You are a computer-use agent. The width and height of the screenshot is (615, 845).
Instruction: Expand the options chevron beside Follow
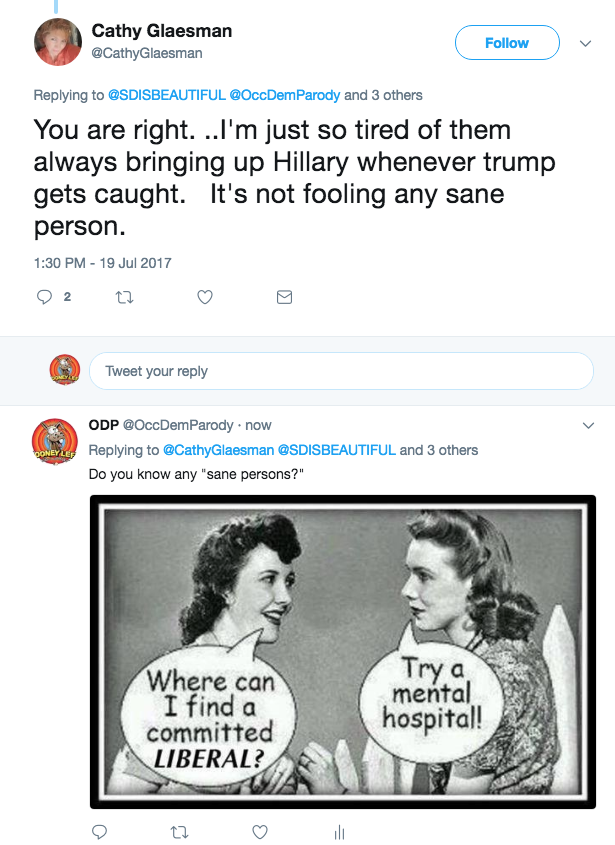[x=586, y=43]
